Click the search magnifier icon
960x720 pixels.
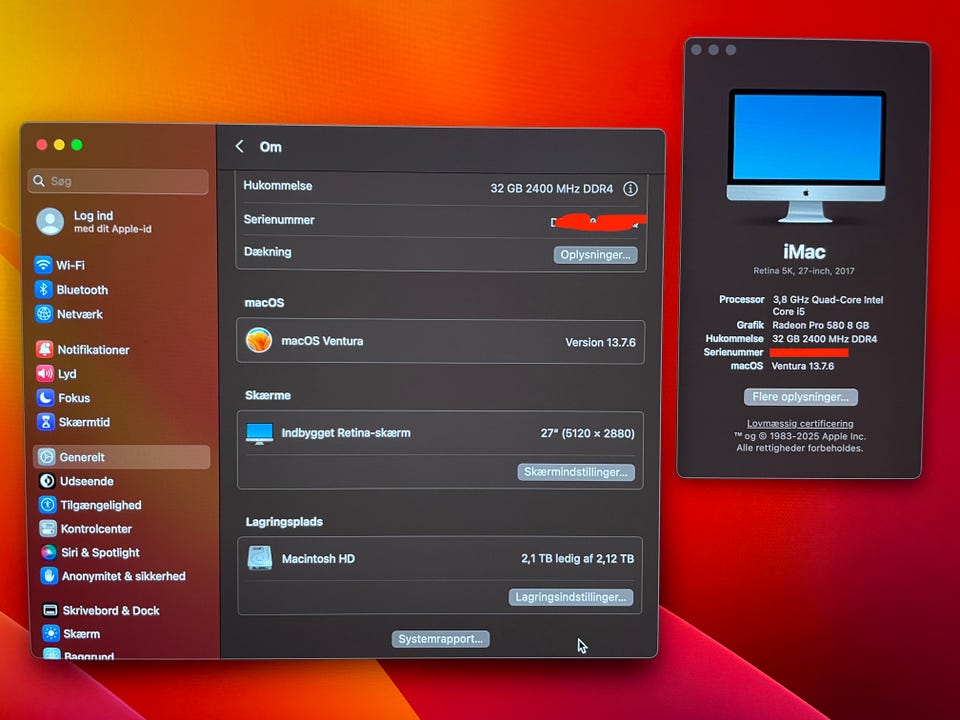point(39,181)
